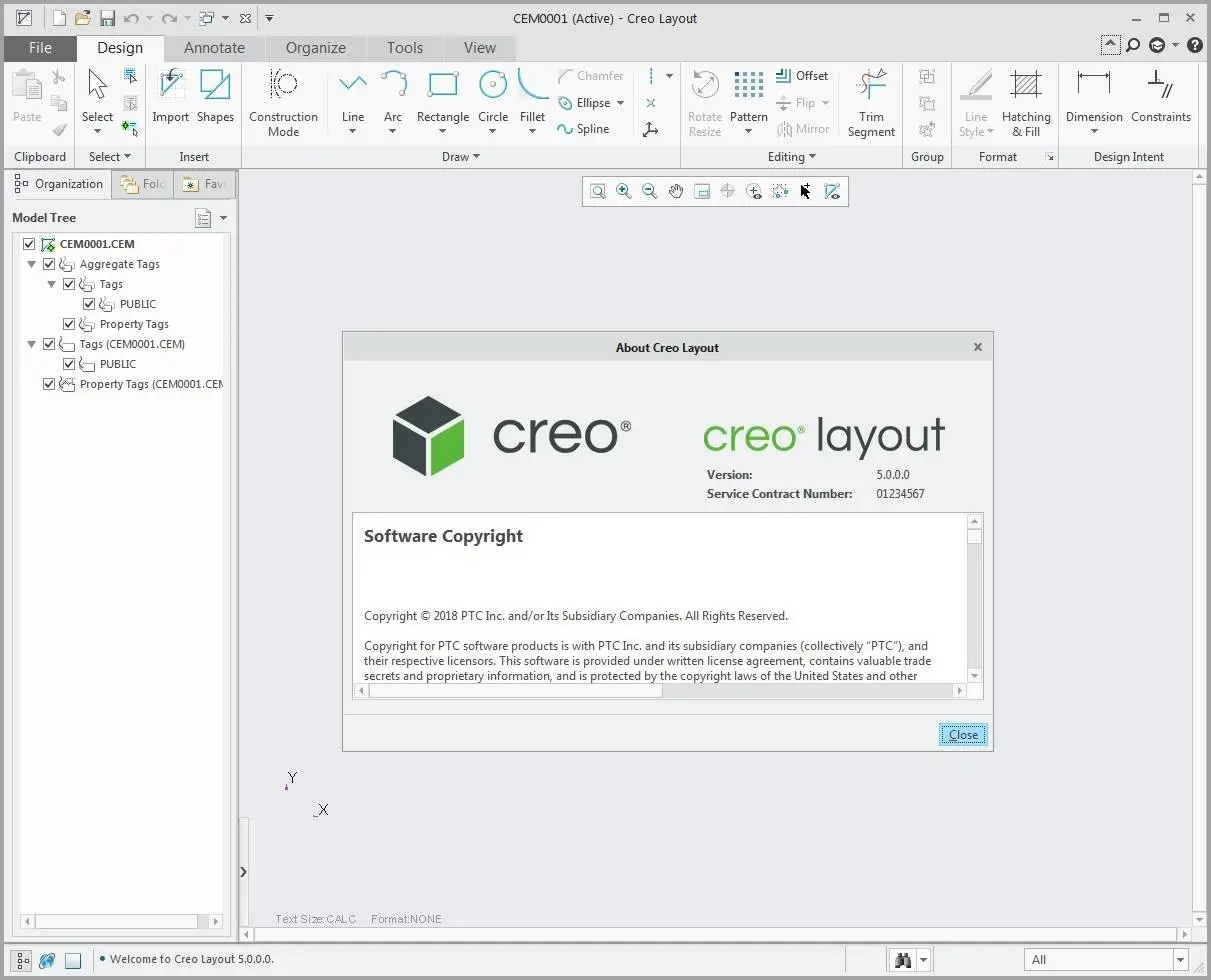The image size is (1211, 980).
Task: Toggle checkbox for Tags under Aggregate Tags
Action: click(69, 284)
